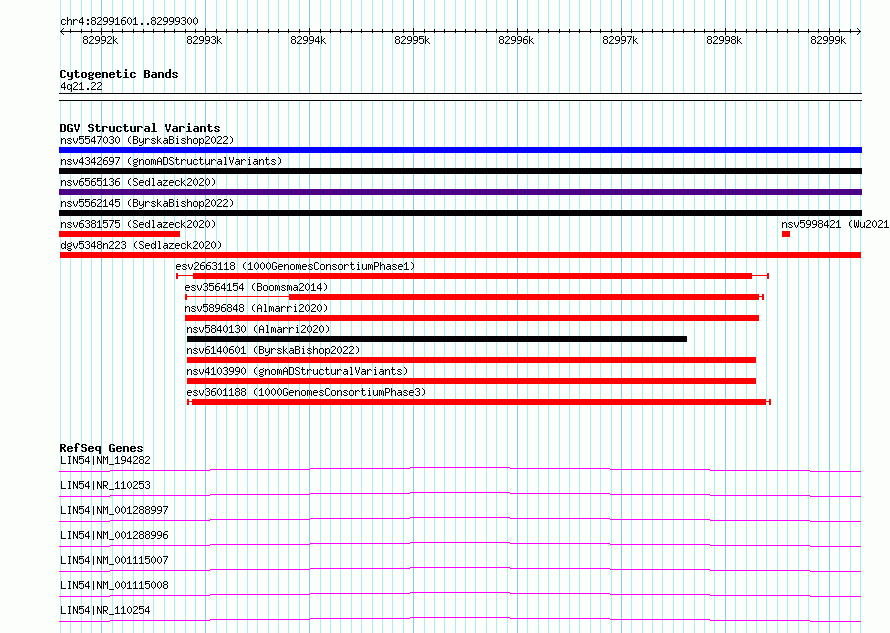Click the nsv4103990 red variant bar
Viewport: 890px width, 633px height.
(x=472, y=381)
